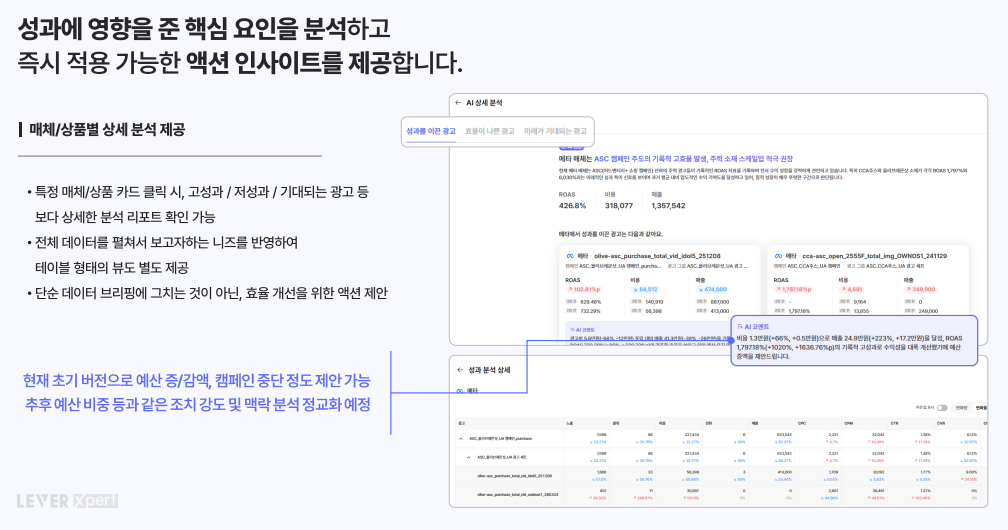Click Meta logo on olive-asc_purchase ad card

pyautogui.click(x=570, y=256)
